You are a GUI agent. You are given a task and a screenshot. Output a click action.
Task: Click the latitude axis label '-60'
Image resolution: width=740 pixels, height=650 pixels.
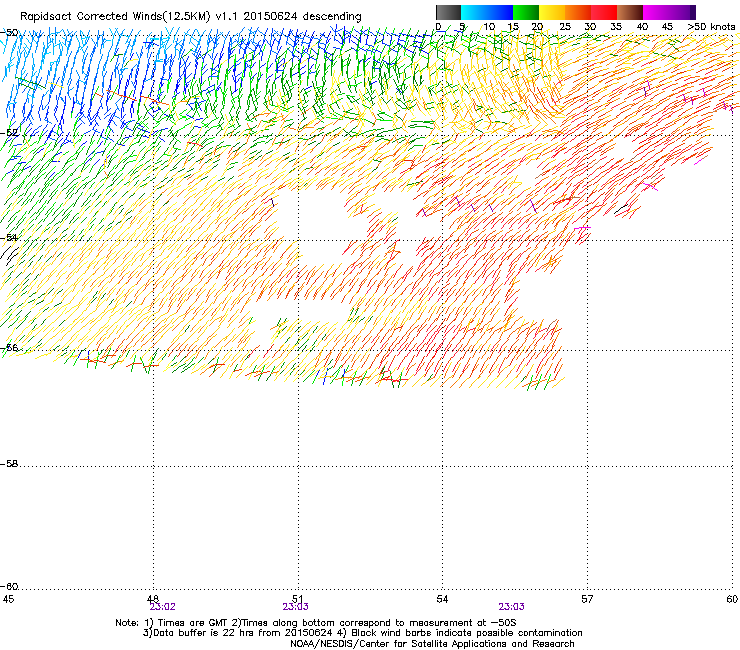pos(9,587)
